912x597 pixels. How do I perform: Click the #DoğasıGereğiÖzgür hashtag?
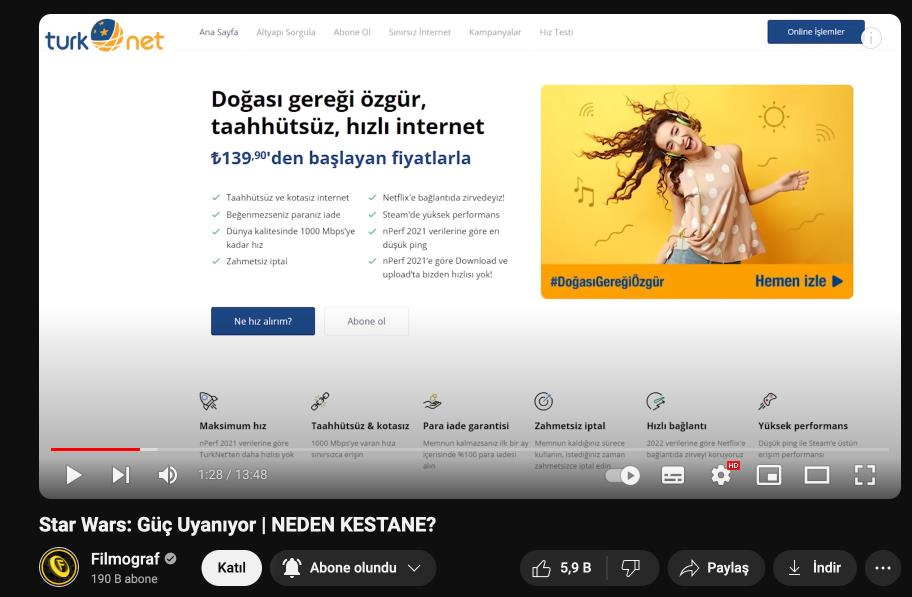point(607,282)
